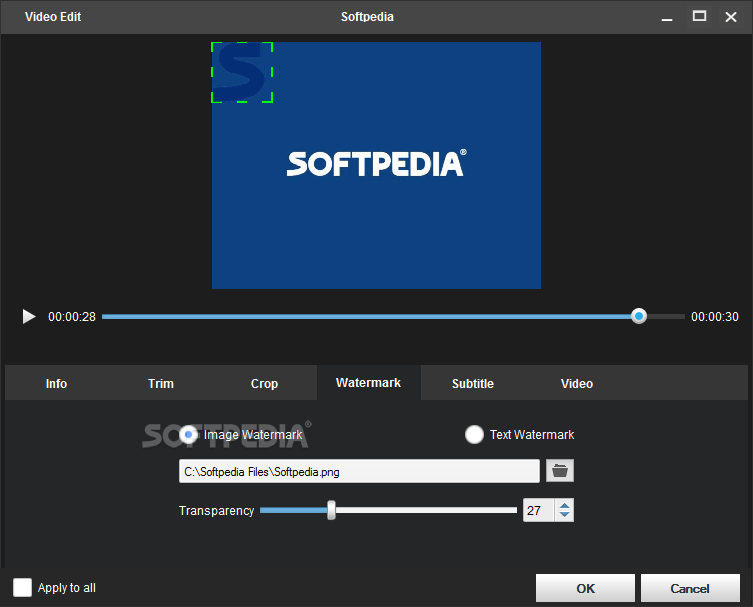Click the watermark image path field
This screenshot has width=753, height=607.
coord(359,471)
